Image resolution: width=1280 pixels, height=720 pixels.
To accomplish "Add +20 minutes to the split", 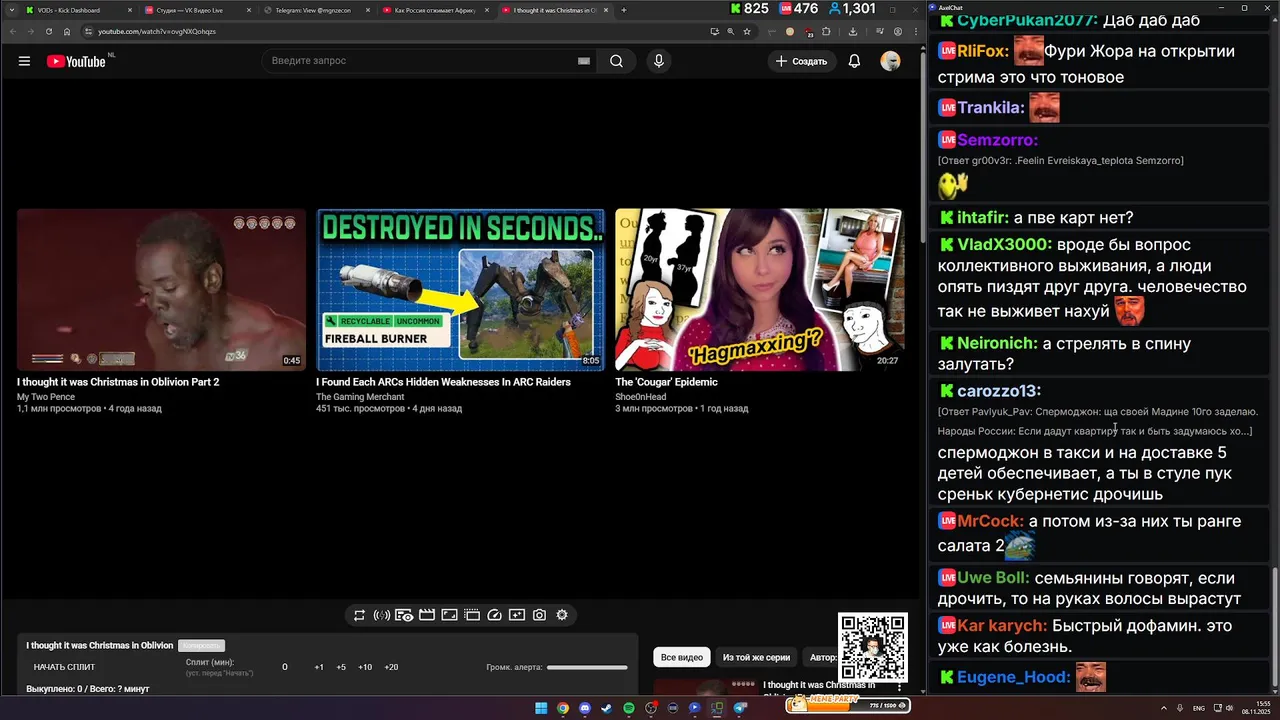I will [x=391, y=667].
